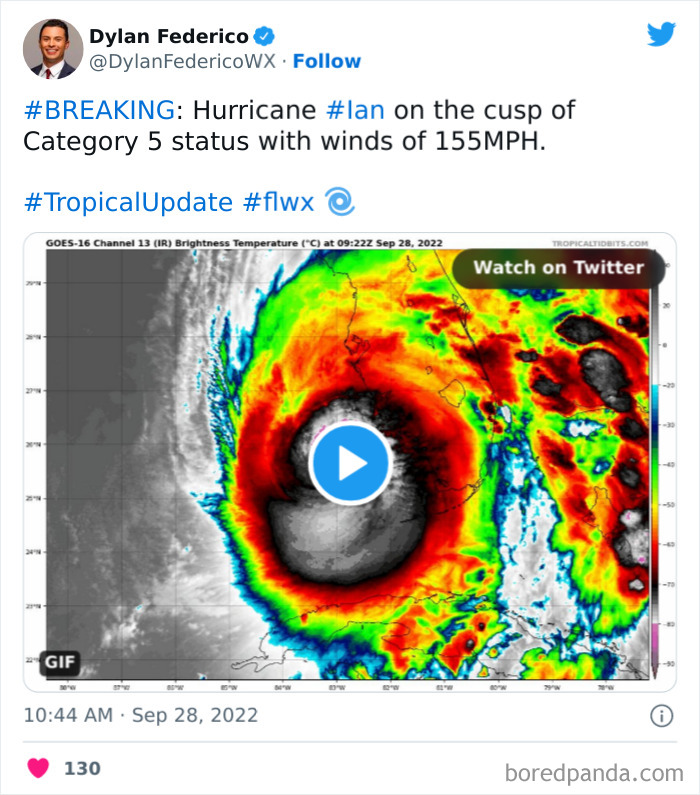Open the #TropicalUpdate hashtag

pos(127,203)
